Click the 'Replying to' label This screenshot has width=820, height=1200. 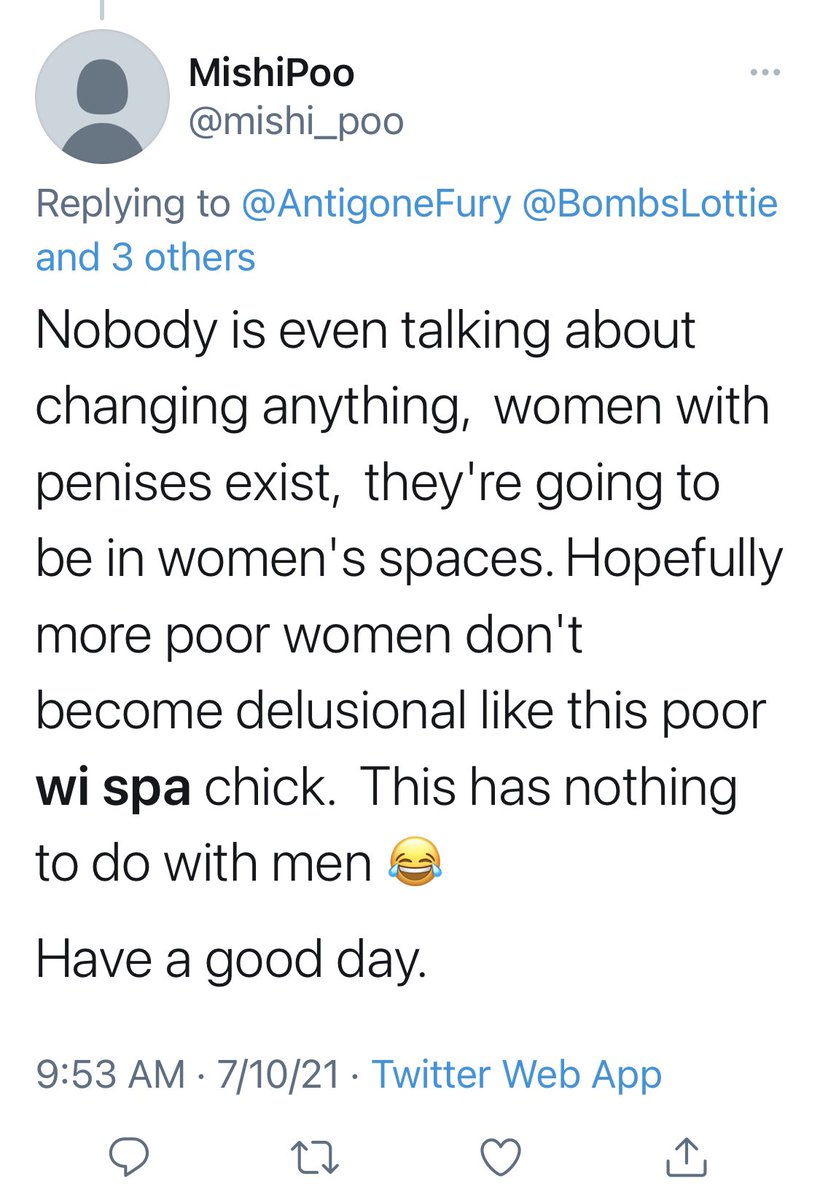133,204
